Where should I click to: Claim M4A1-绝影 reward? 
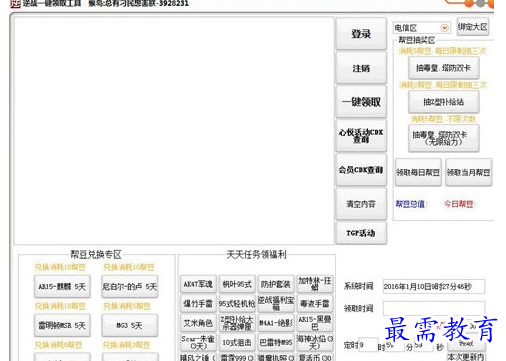click(x=276, y=323)
